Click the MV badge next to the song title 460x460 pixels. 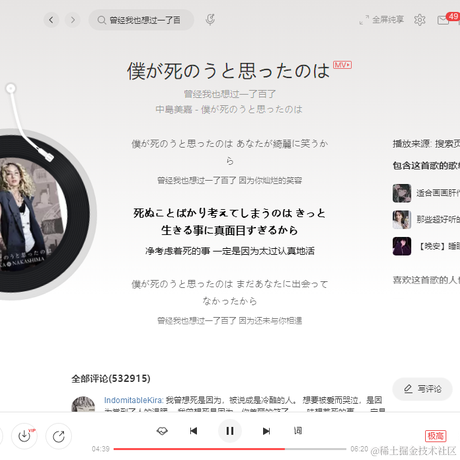(342, 65)
